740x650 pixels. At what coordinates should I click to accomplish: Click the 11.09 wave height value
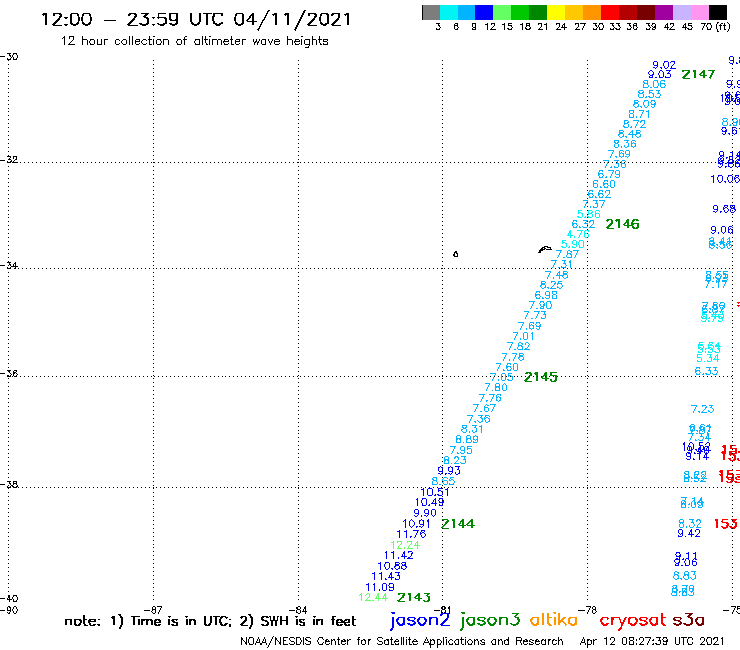[380, 588]
